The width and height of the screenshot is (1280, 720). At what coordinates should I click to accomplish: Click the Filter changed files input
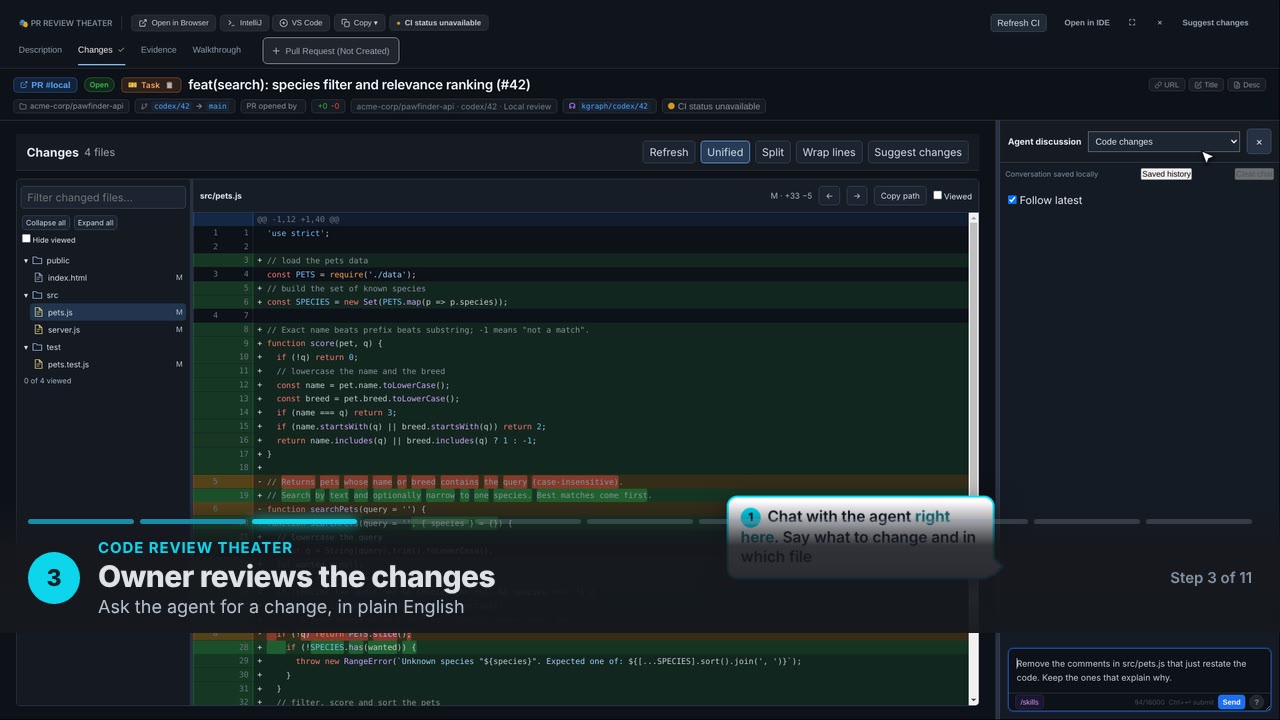[x=104, y=198]
